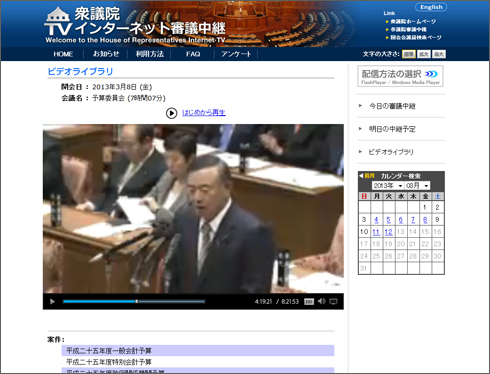Screen dimensions: 490x374
Task: Set text size to 標準
Action: tap(409, 54)
